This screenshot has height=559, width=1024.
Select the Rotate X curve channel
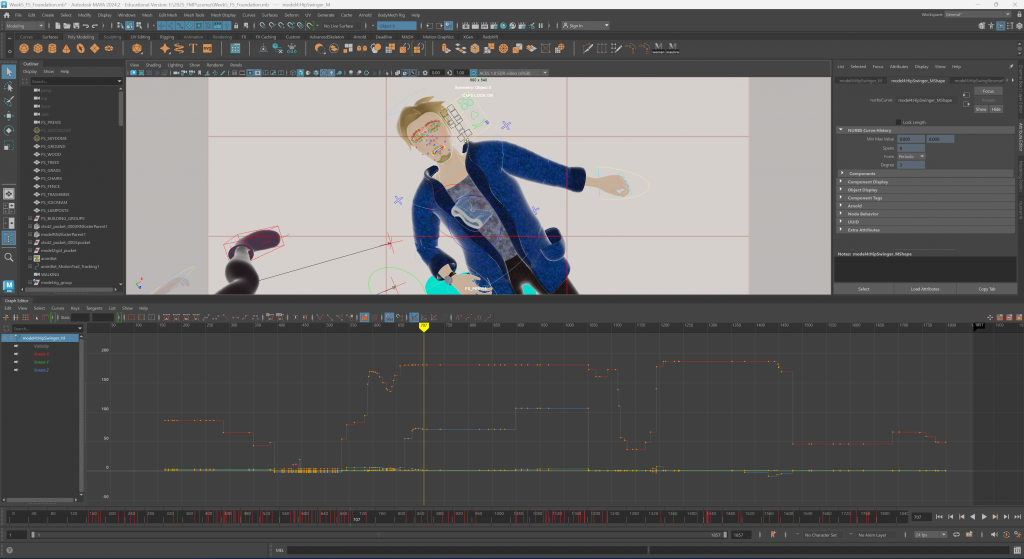41,354
